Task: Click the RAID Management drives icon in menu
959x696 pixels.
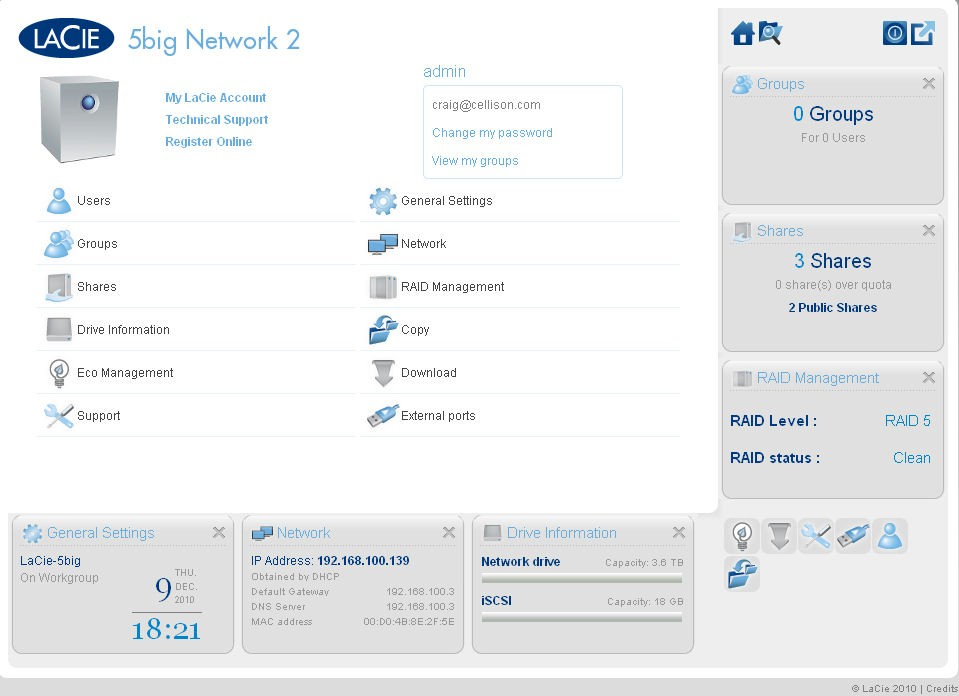Action: [x=383, y=287]
